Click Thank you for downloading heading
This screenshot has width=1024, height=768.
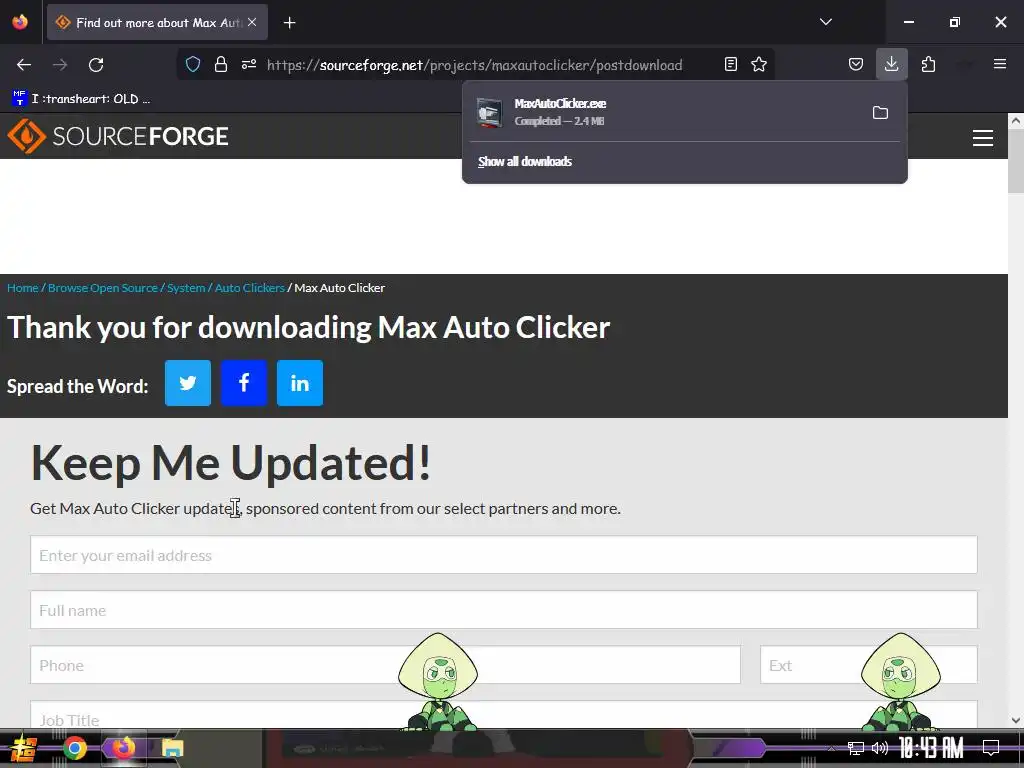point(308,327)
